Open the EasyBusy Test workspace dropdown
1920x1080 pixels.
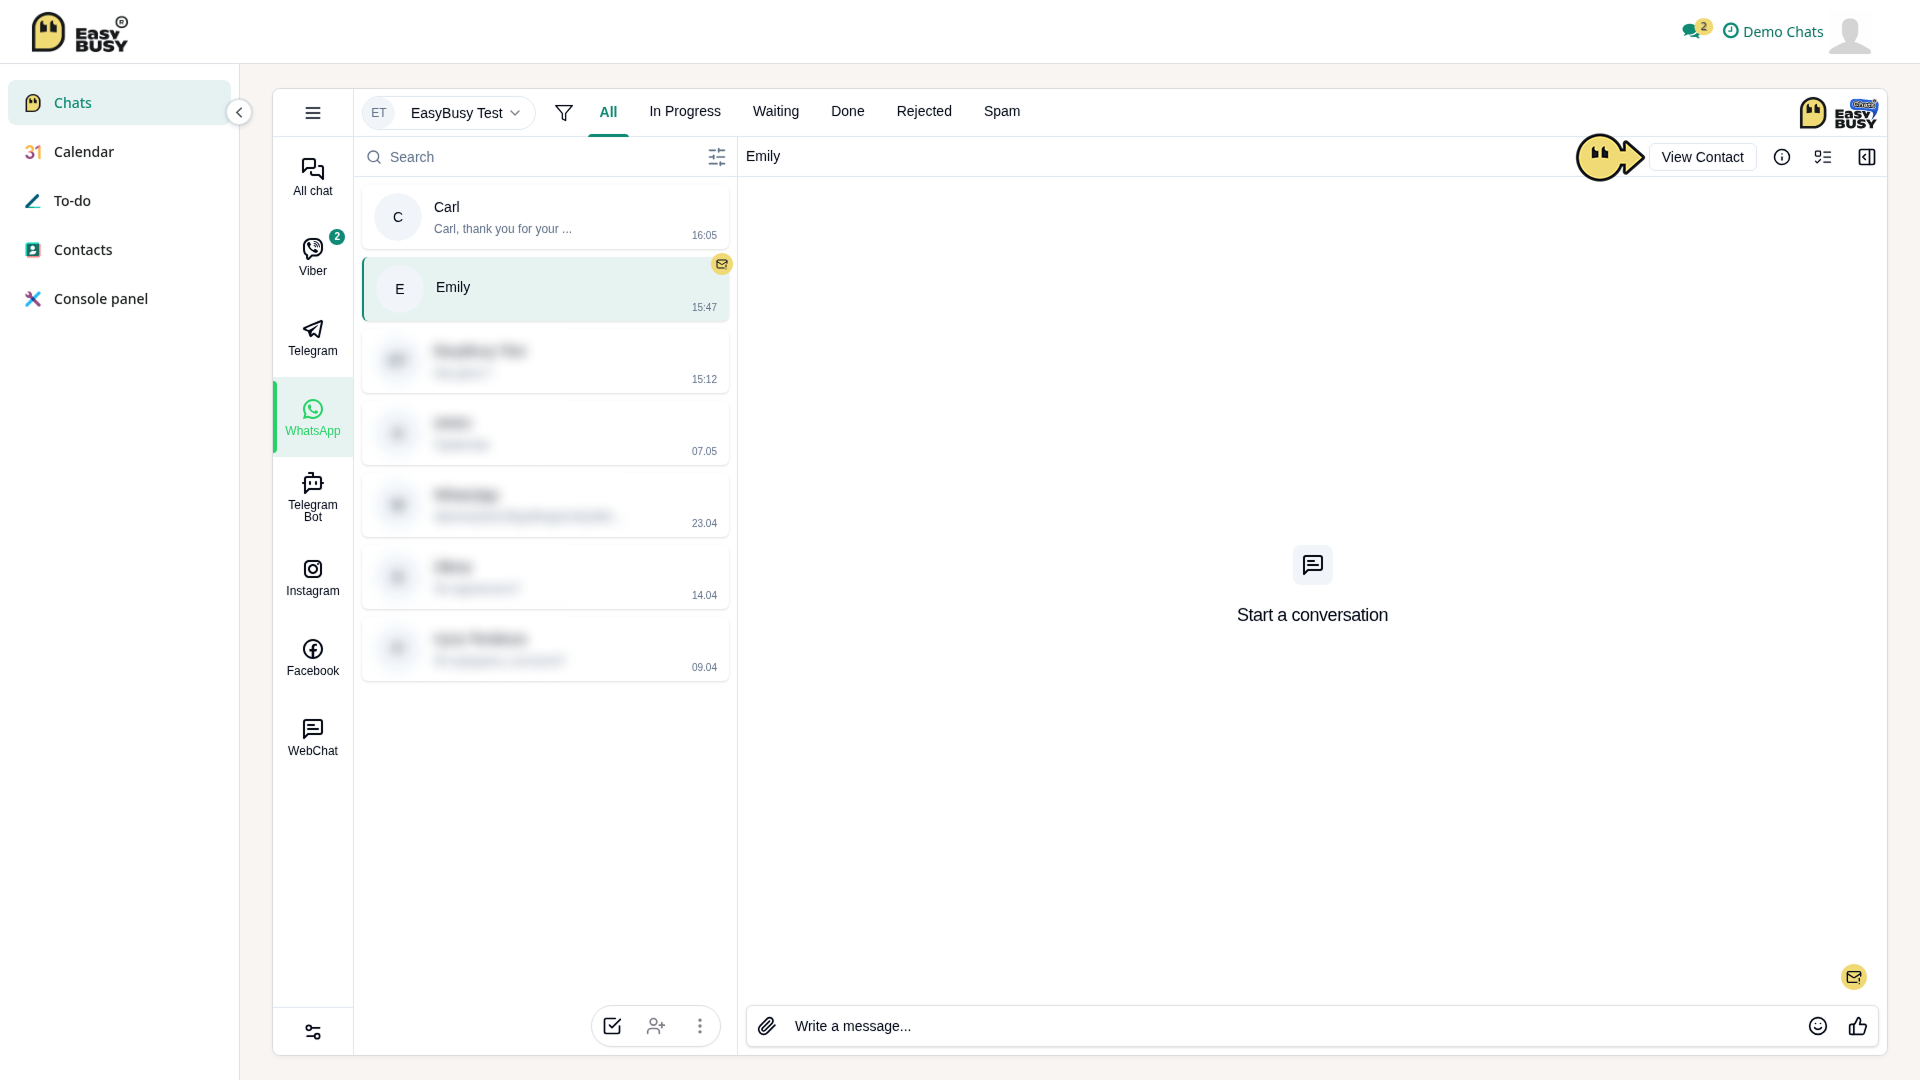[449, 113]
